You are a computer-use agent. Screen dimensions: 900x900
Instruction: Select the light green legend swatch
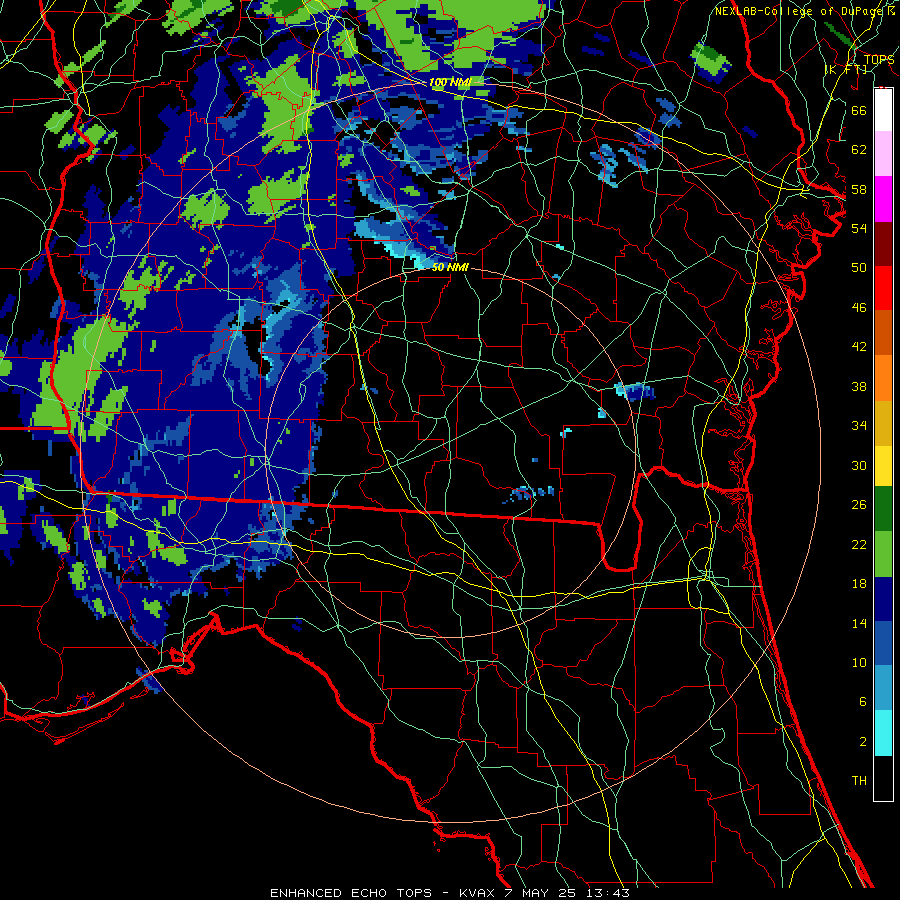coord(883,554)
